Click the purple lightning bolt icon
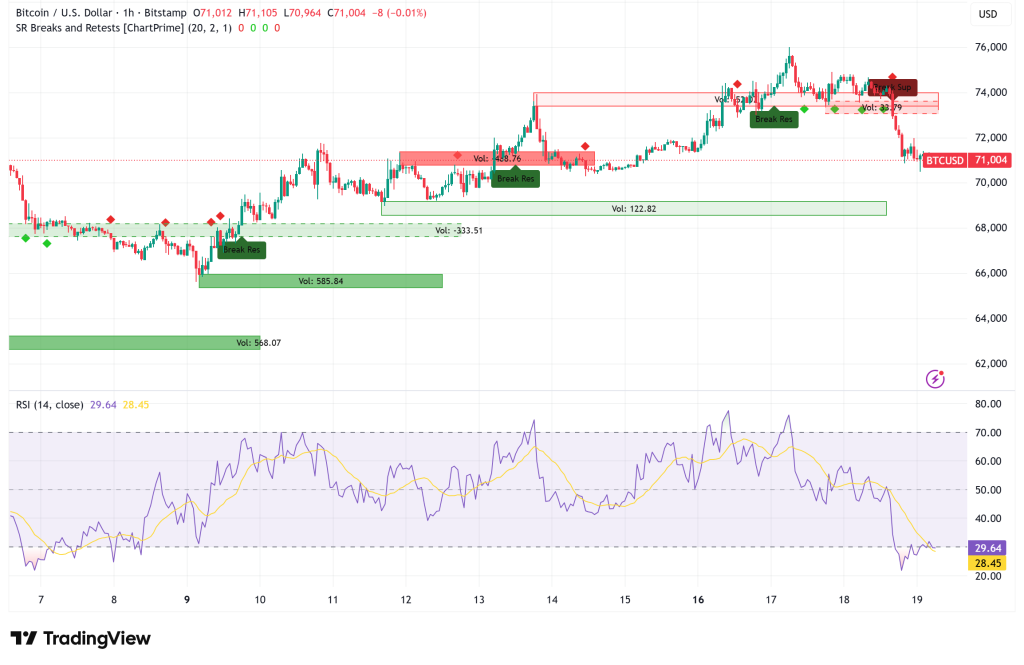Viewport: 1024px width, 665px height. (935, 378)
